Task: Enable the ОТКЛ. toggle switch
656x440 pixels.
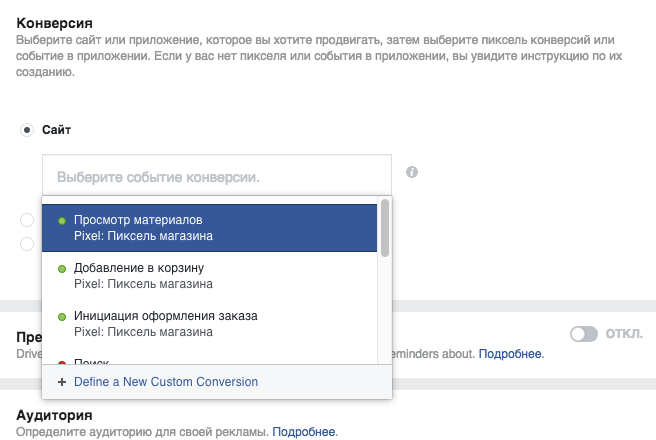Action: 584,334
